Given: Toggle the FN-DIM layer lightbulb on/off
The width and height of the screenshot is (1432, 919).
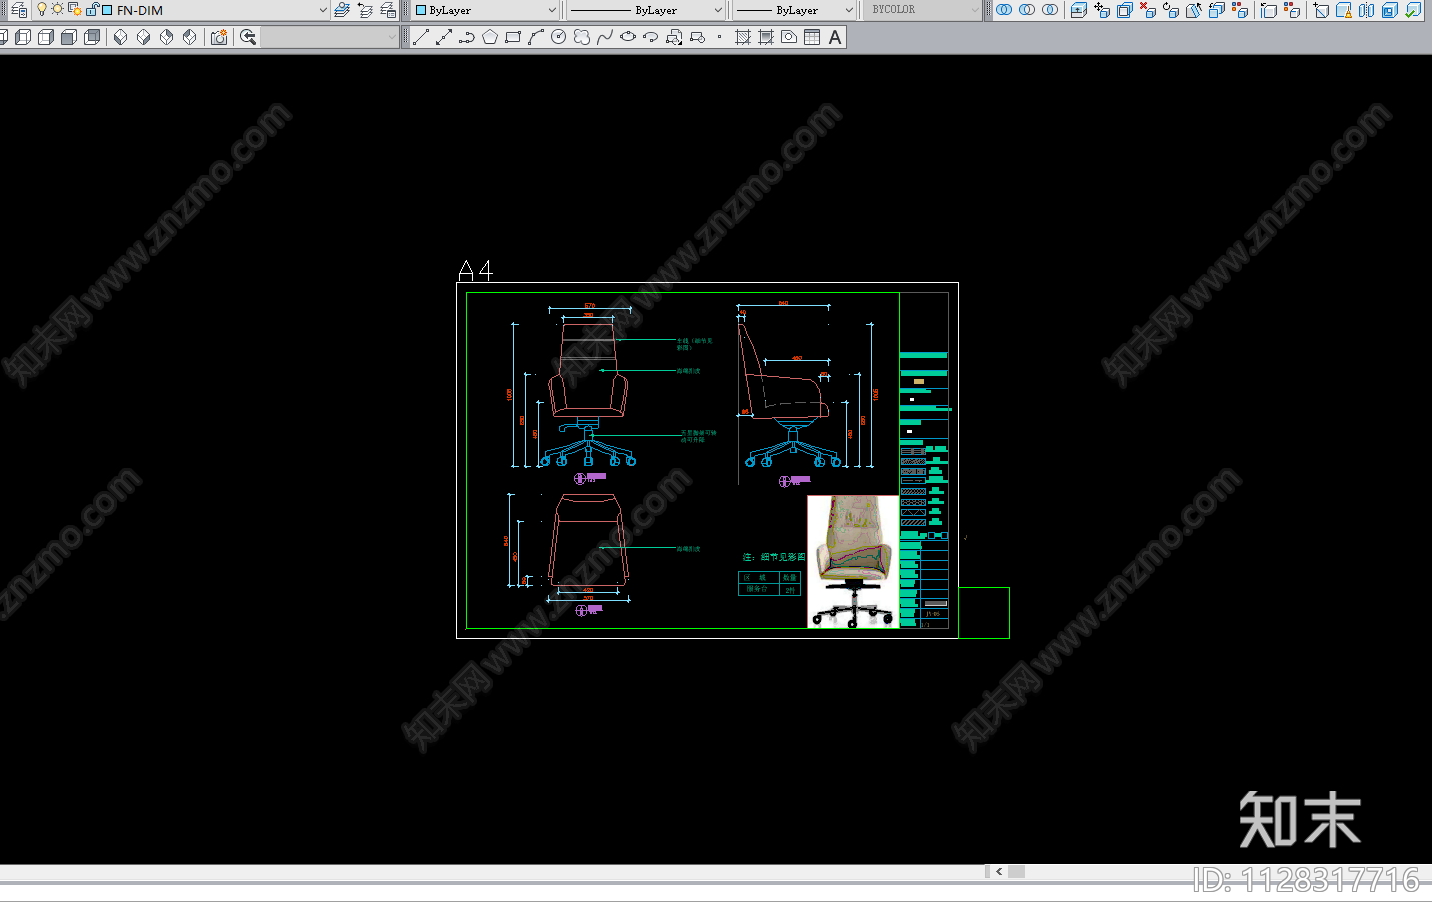Looking at the screenshot, I should 42,9.
